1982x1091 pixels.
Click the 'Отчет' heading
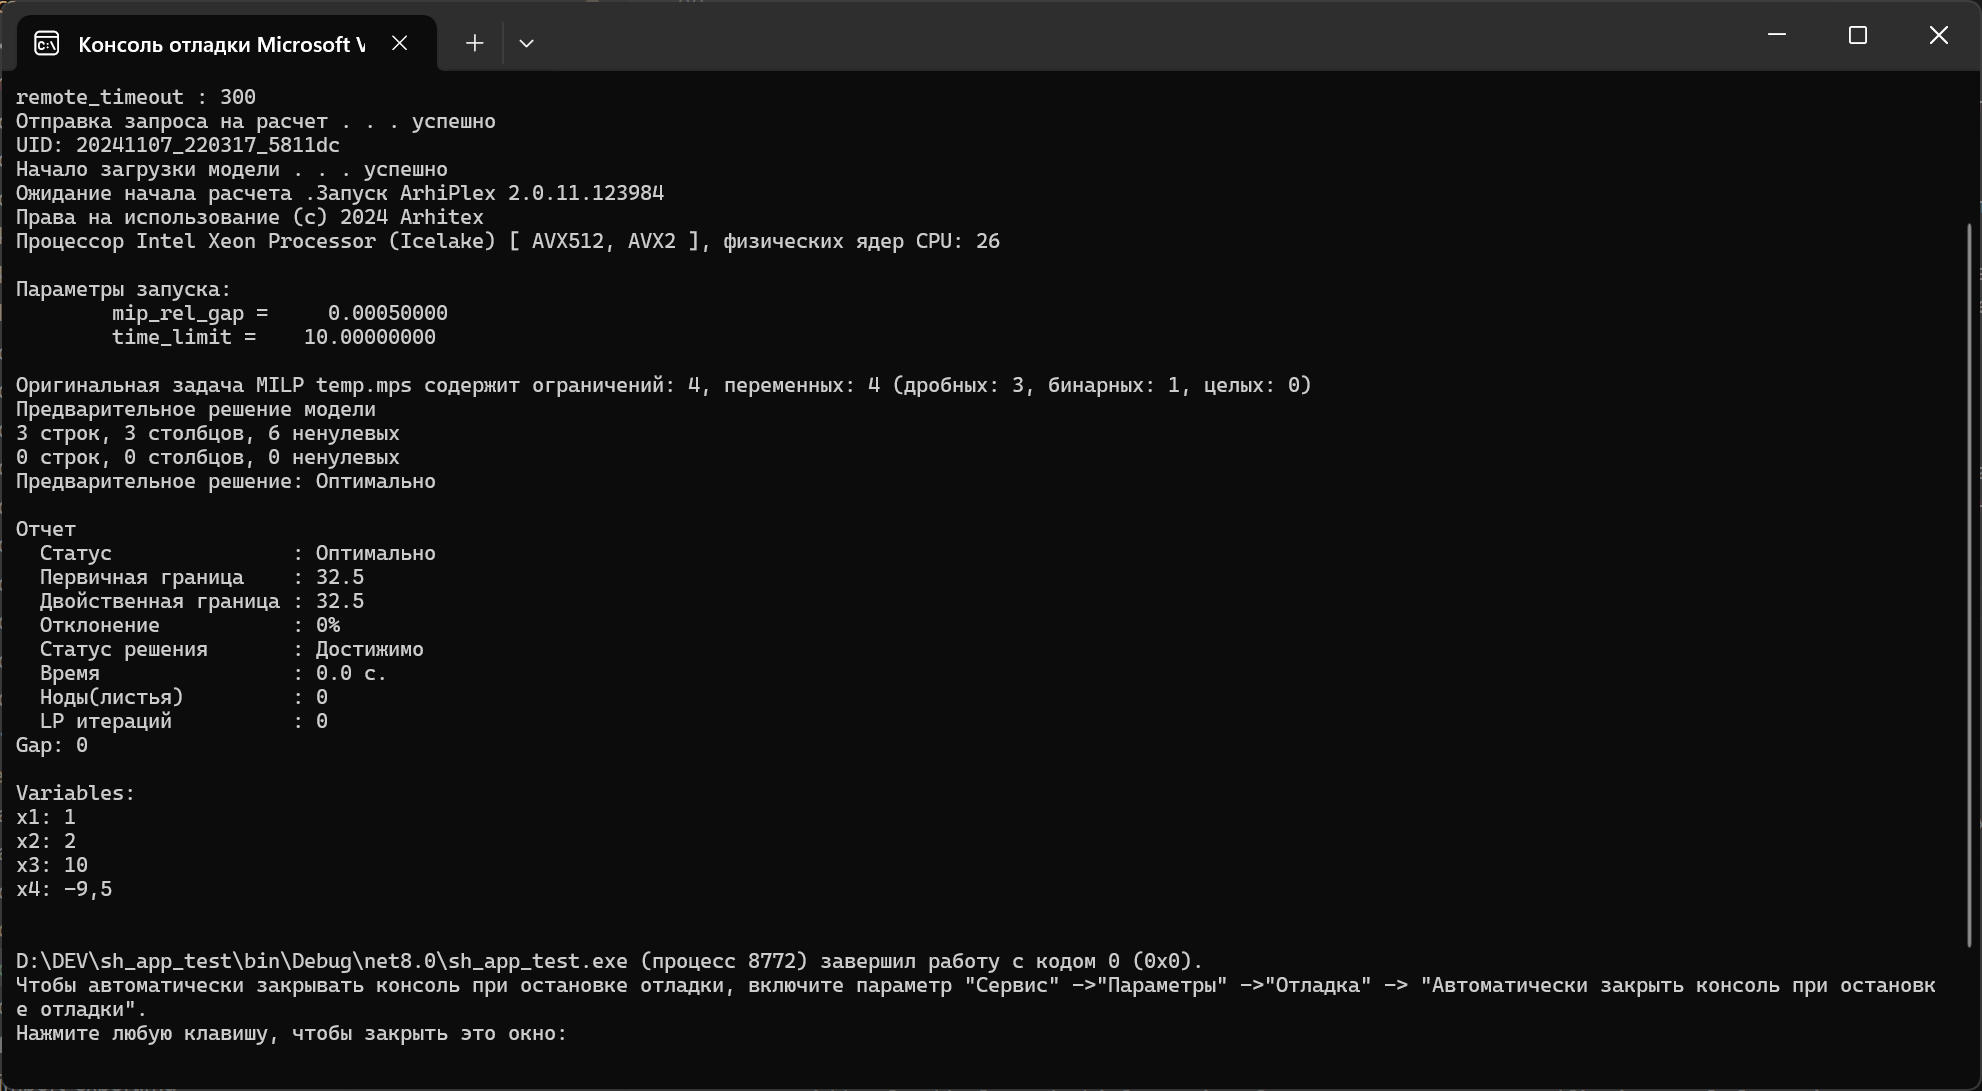pyautogui.click(x=46, y=529)
